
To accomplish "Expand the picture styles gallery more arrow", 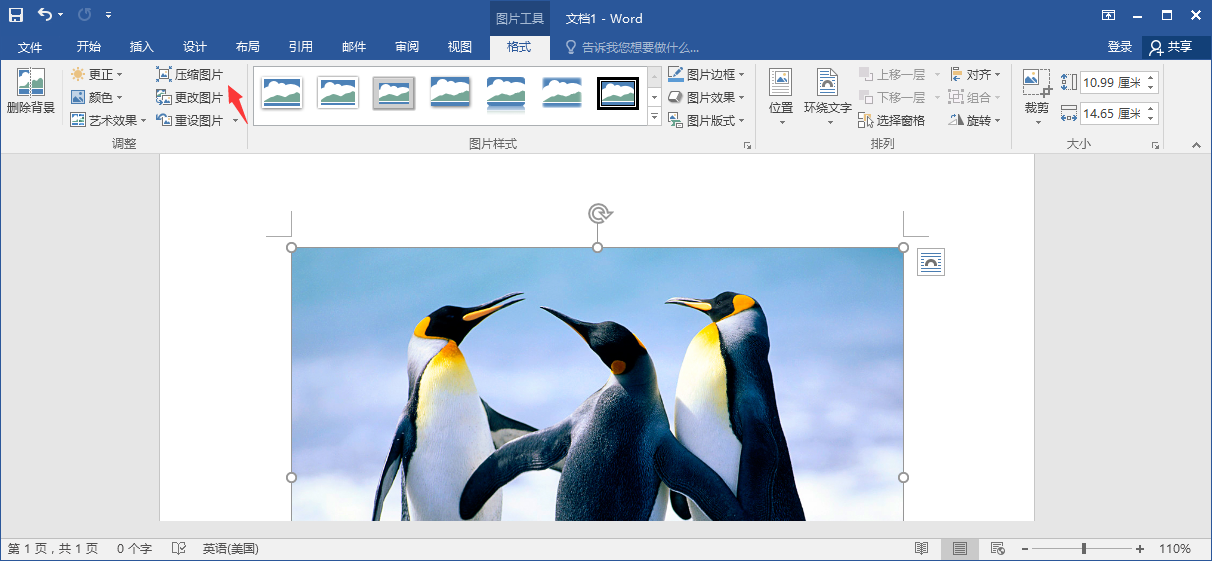I will (654, 118).
